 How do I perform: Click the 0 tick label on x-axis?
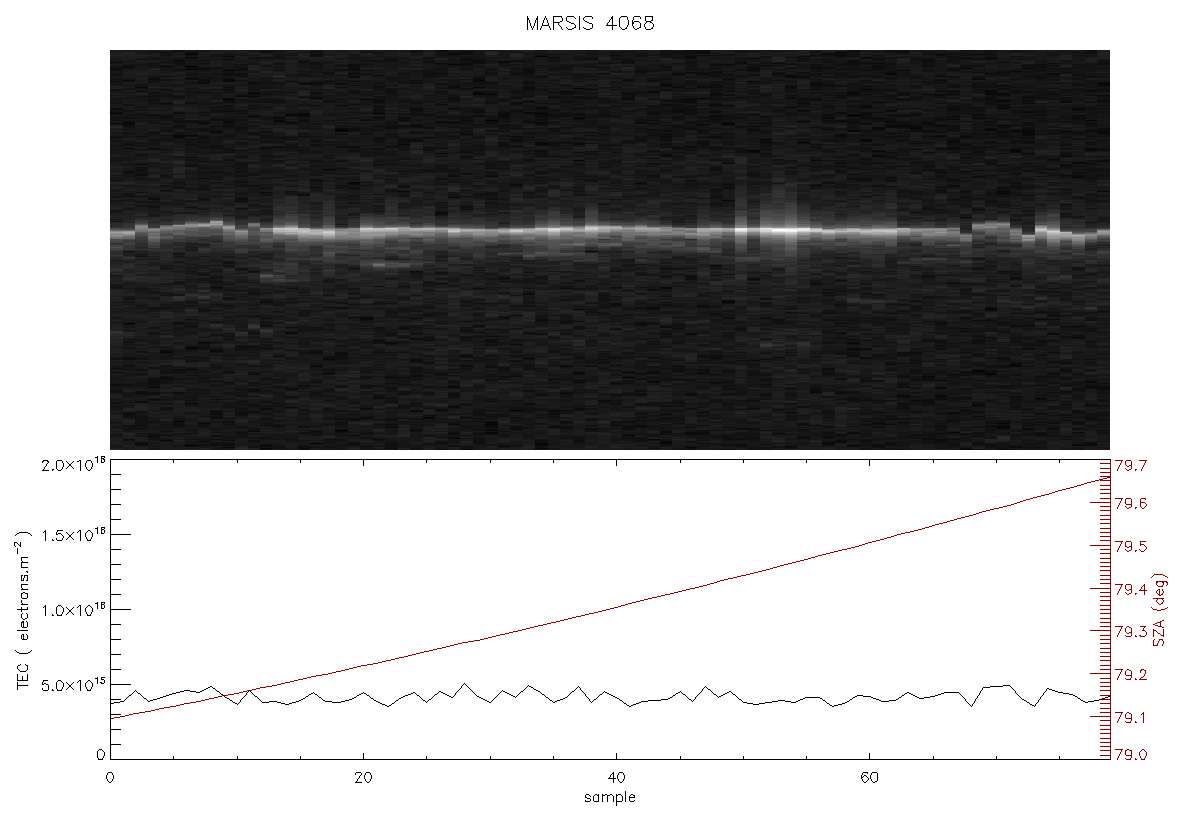tap(111, 778)
